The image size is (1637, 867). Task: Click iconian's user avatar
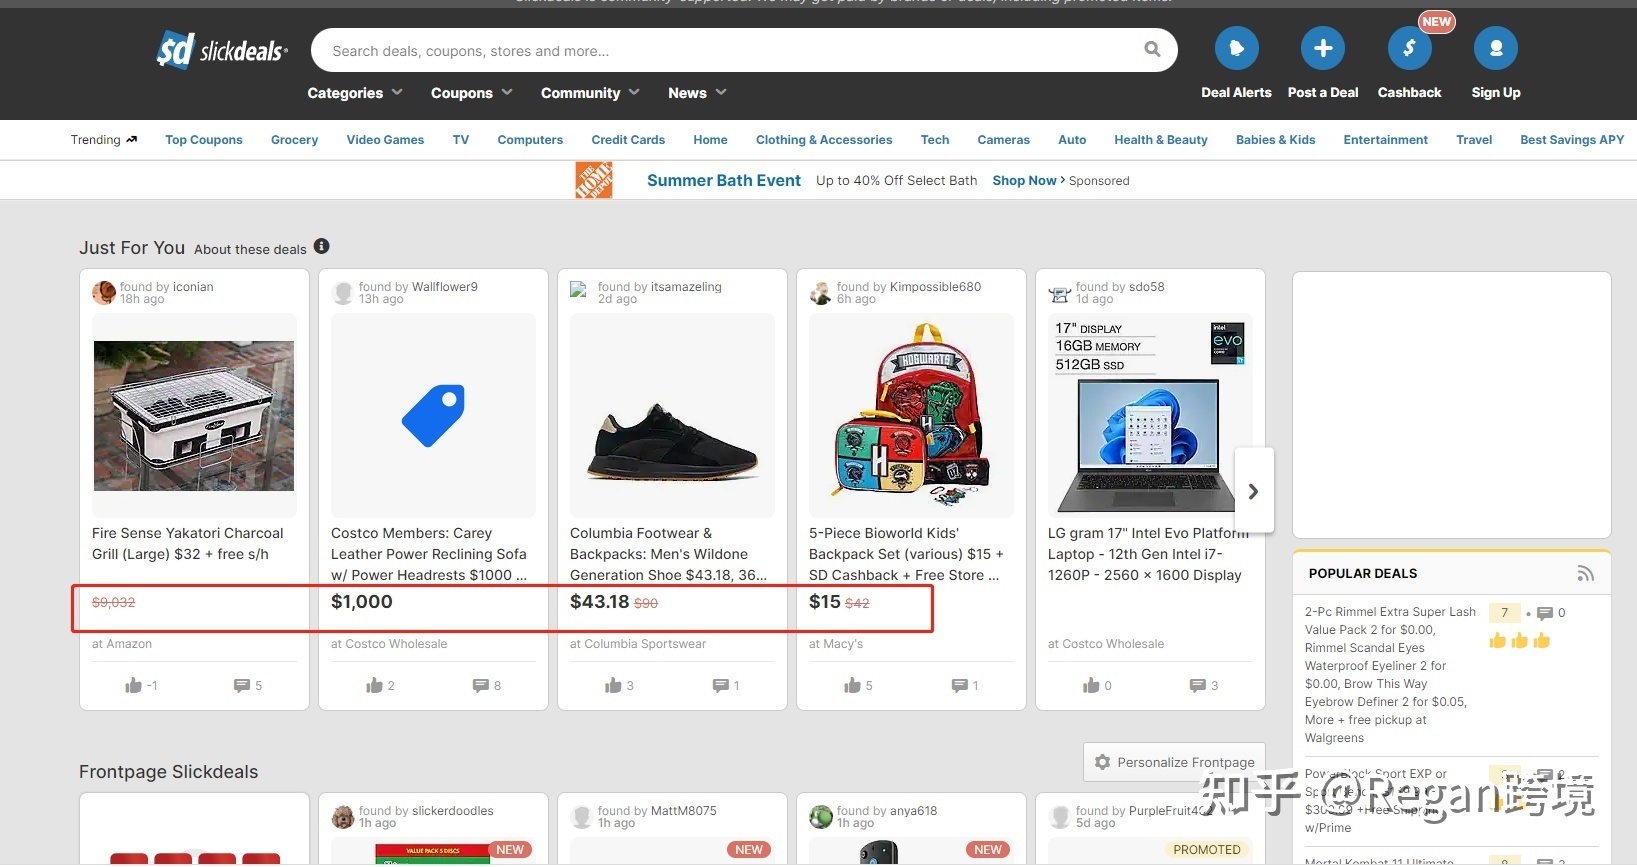click(104, 292)
